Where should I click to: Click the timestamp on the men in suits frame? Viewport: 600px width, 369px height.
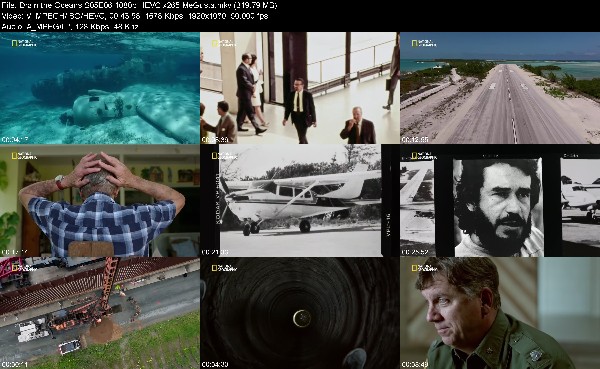coord(215,140)
